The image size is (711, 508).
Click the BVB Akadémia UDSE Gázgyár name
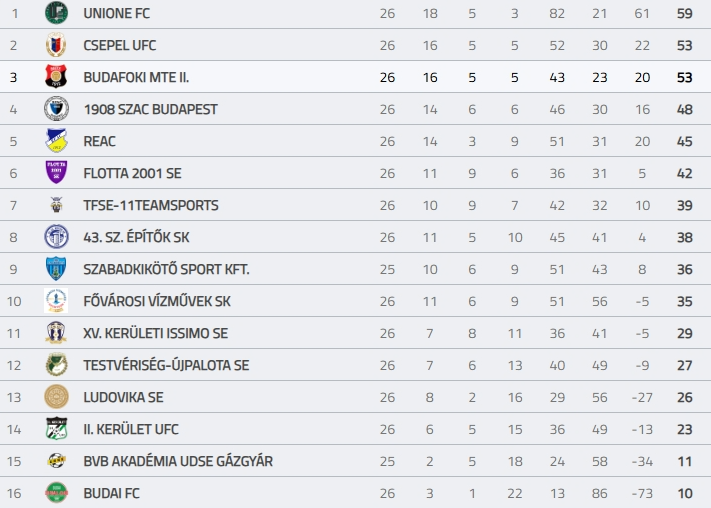(178, 461)
